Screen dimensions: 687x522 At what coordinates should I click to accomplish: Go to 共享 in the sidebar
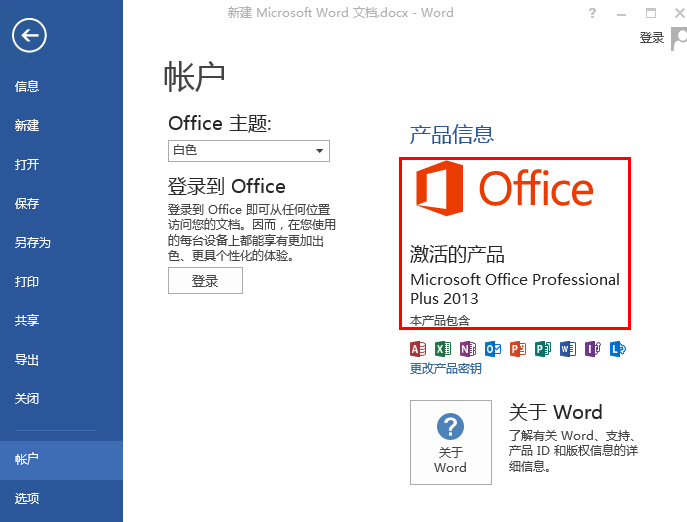tap(61, 320)
